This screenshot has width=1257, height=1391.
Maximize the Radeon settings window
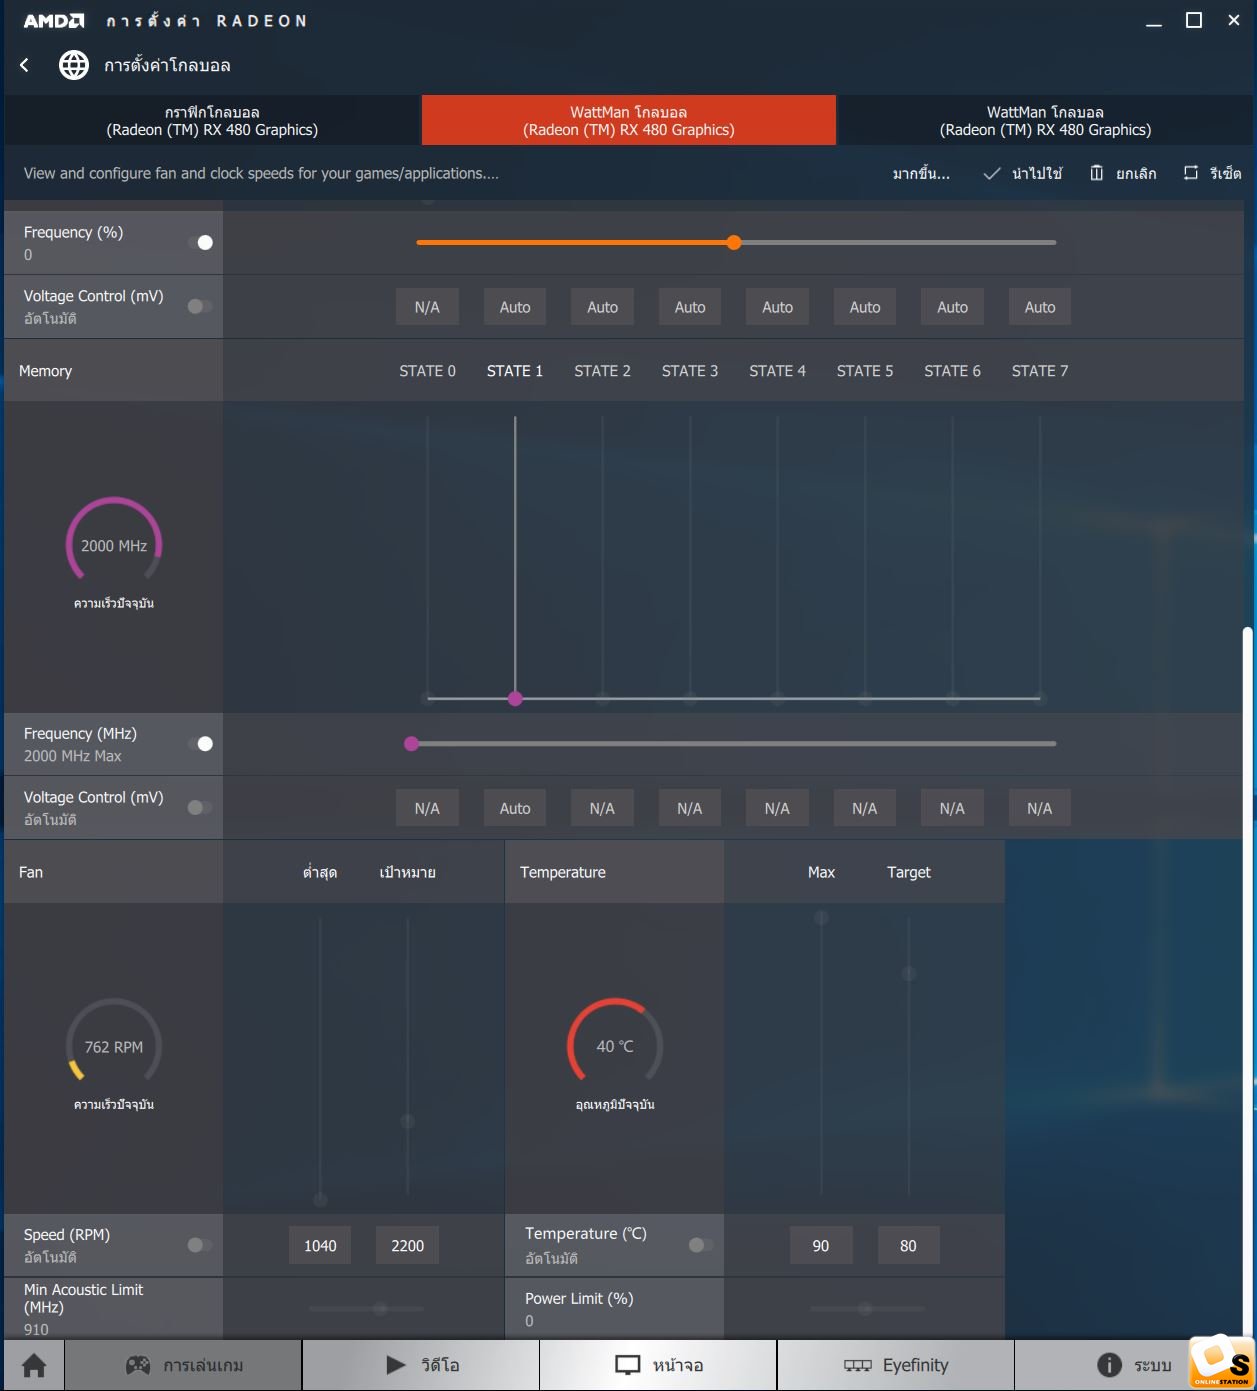[1194, 20]
